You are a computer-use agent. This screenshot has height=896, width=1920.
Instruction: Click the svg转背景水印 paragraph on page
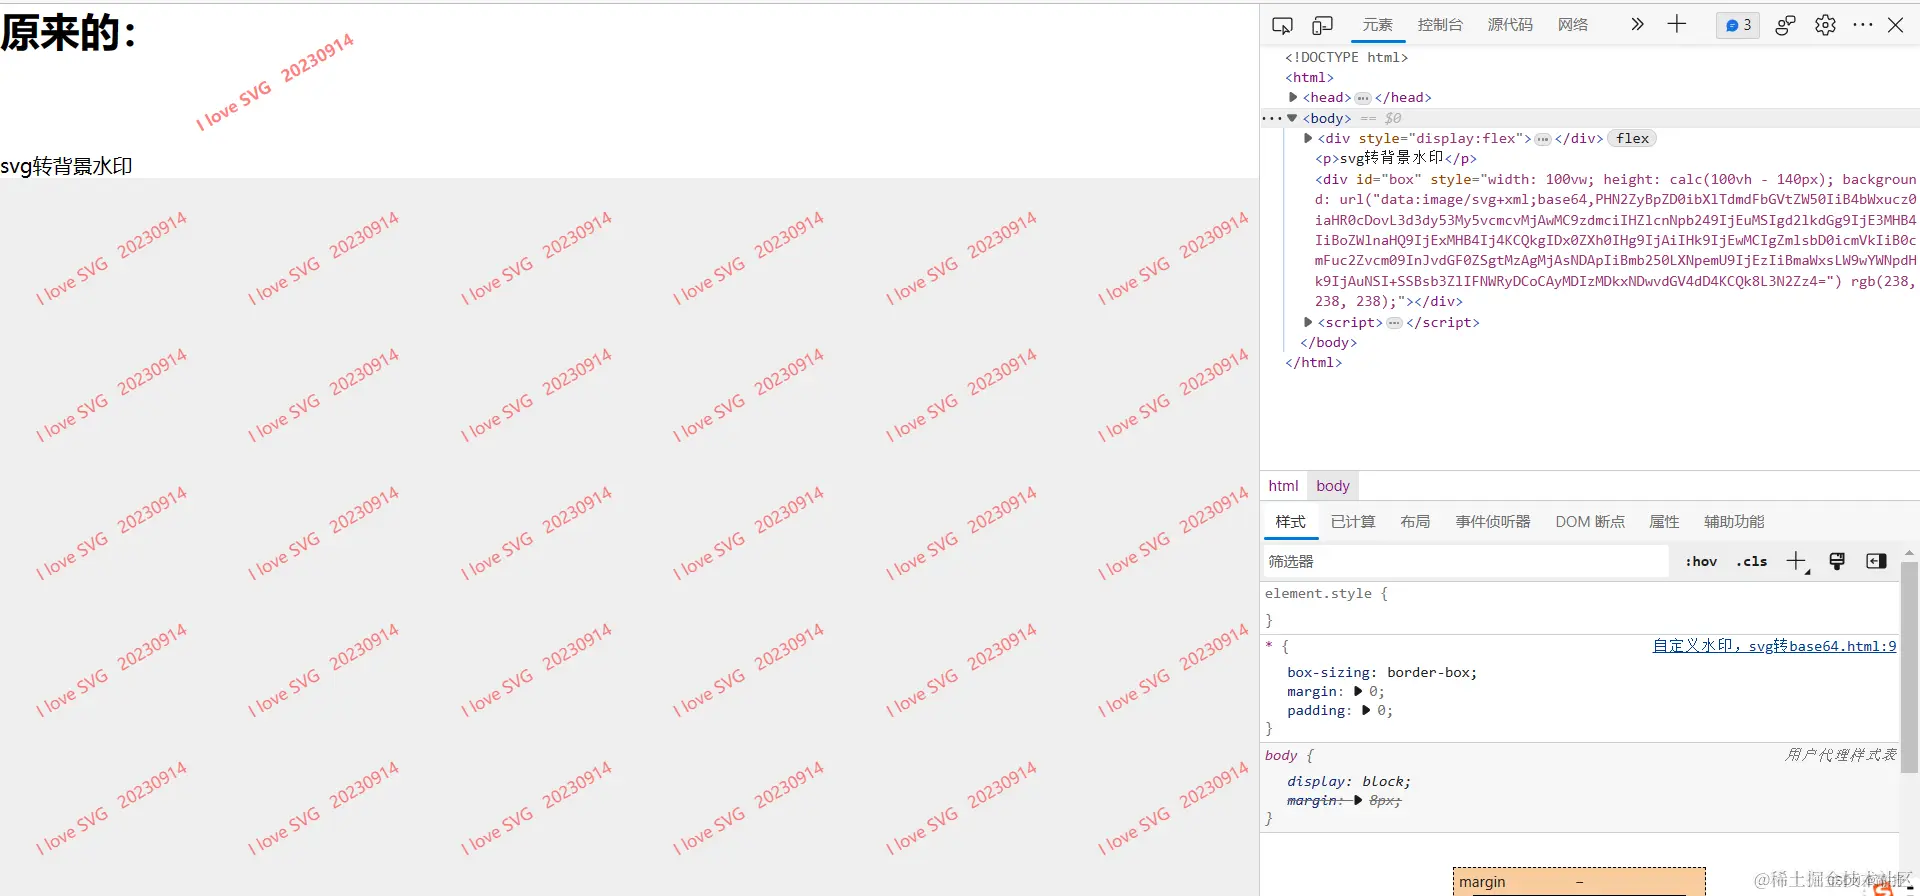pyautogui.click(x=66, y=166)
